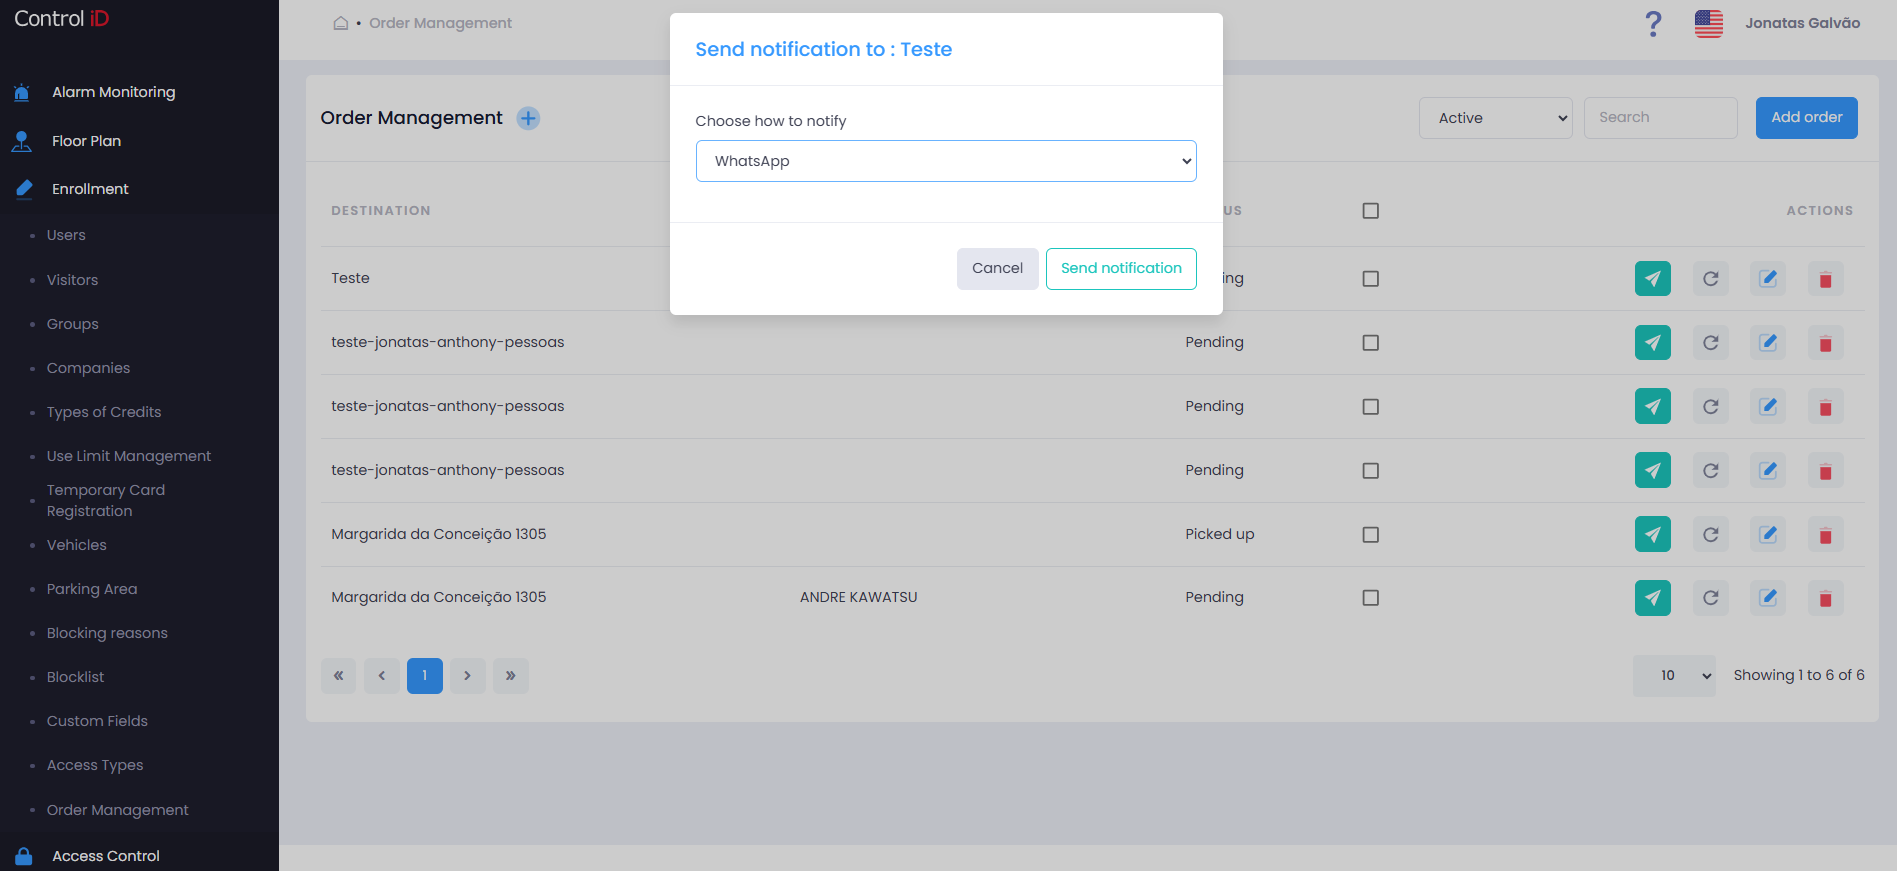Viewport: 1897px width, 871px height.
Task: Edit the Picked up order row
Action: pos(1768,535)
